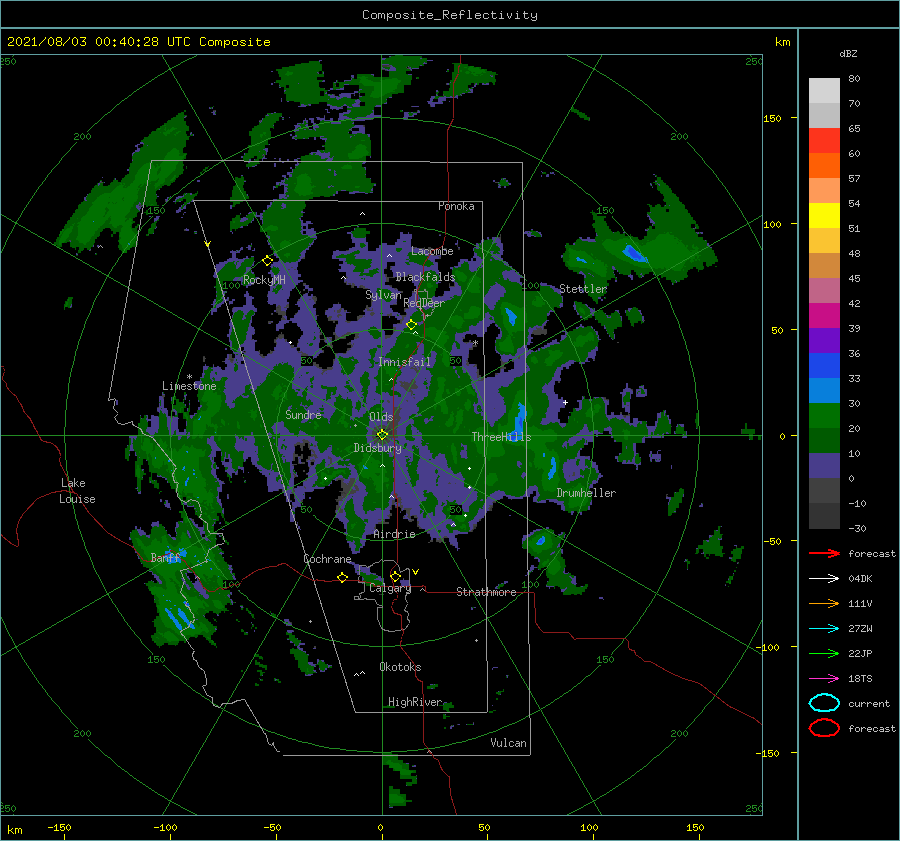900x841 pixels.
Task: Click the yellow diamond marker below RedDeer
Action: coord(411,325)
